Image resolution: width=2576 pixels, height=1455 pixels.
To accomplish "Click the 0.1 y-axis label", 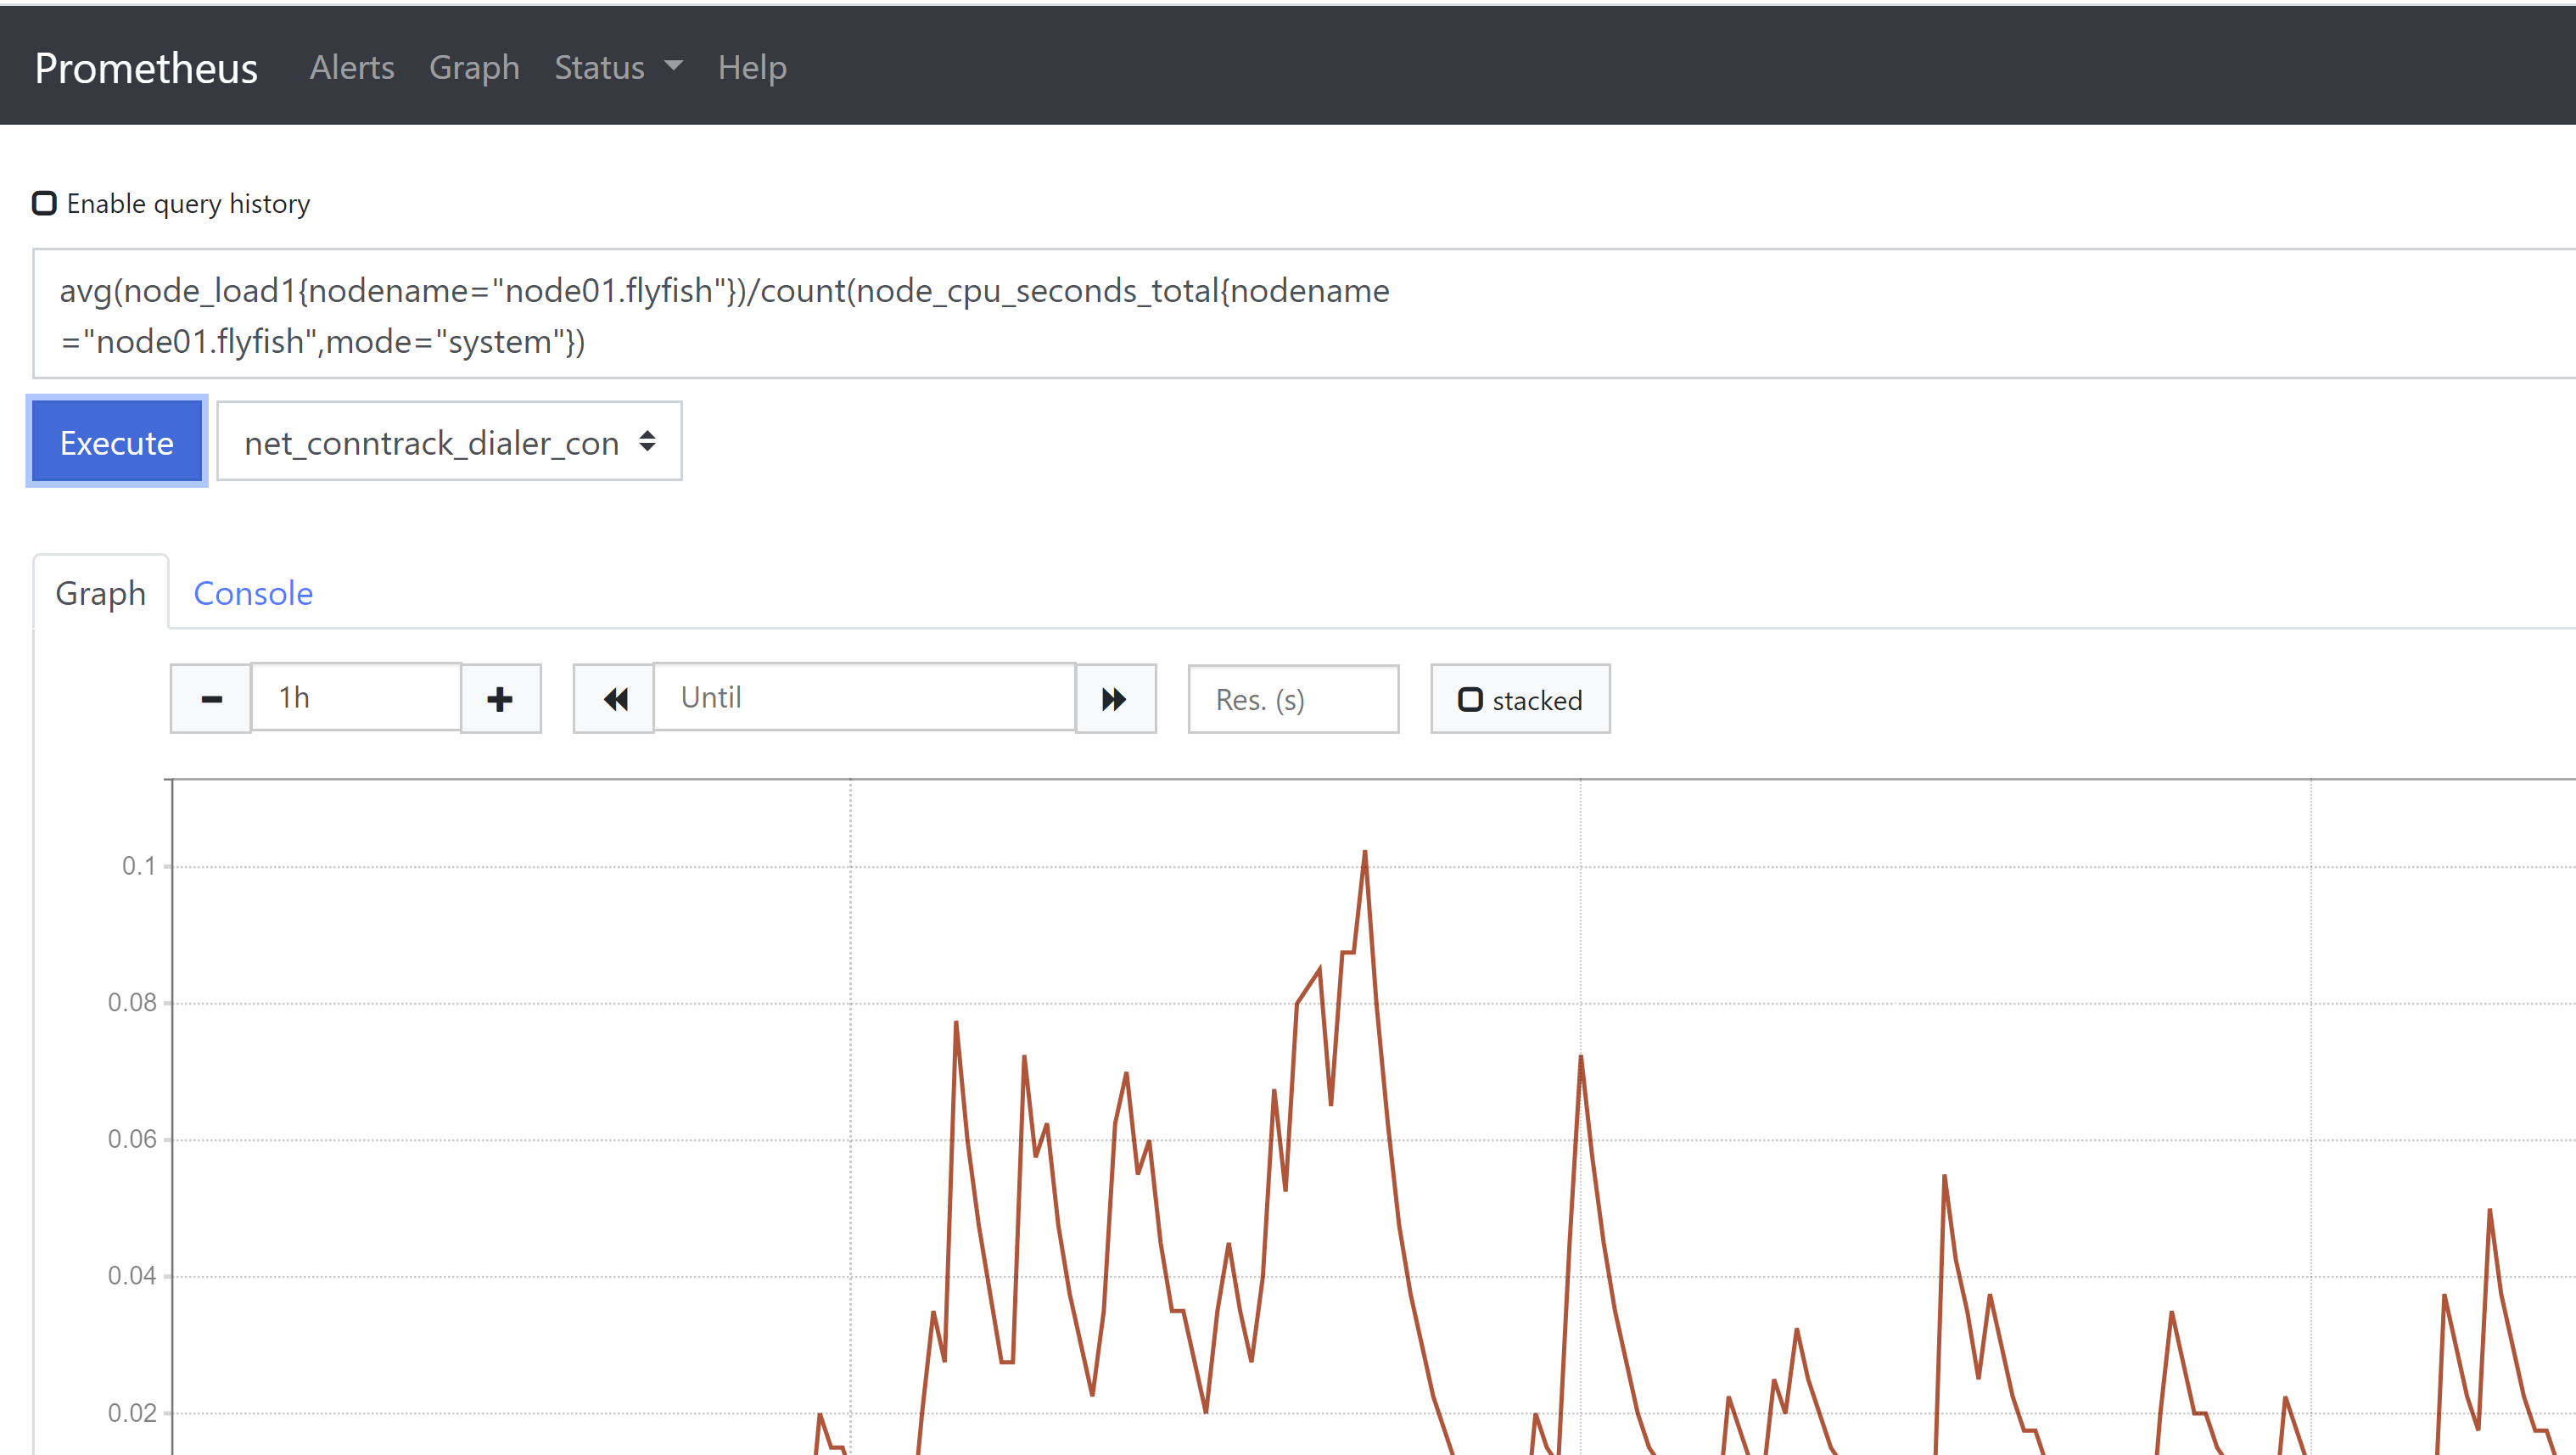I will point(139,866).
